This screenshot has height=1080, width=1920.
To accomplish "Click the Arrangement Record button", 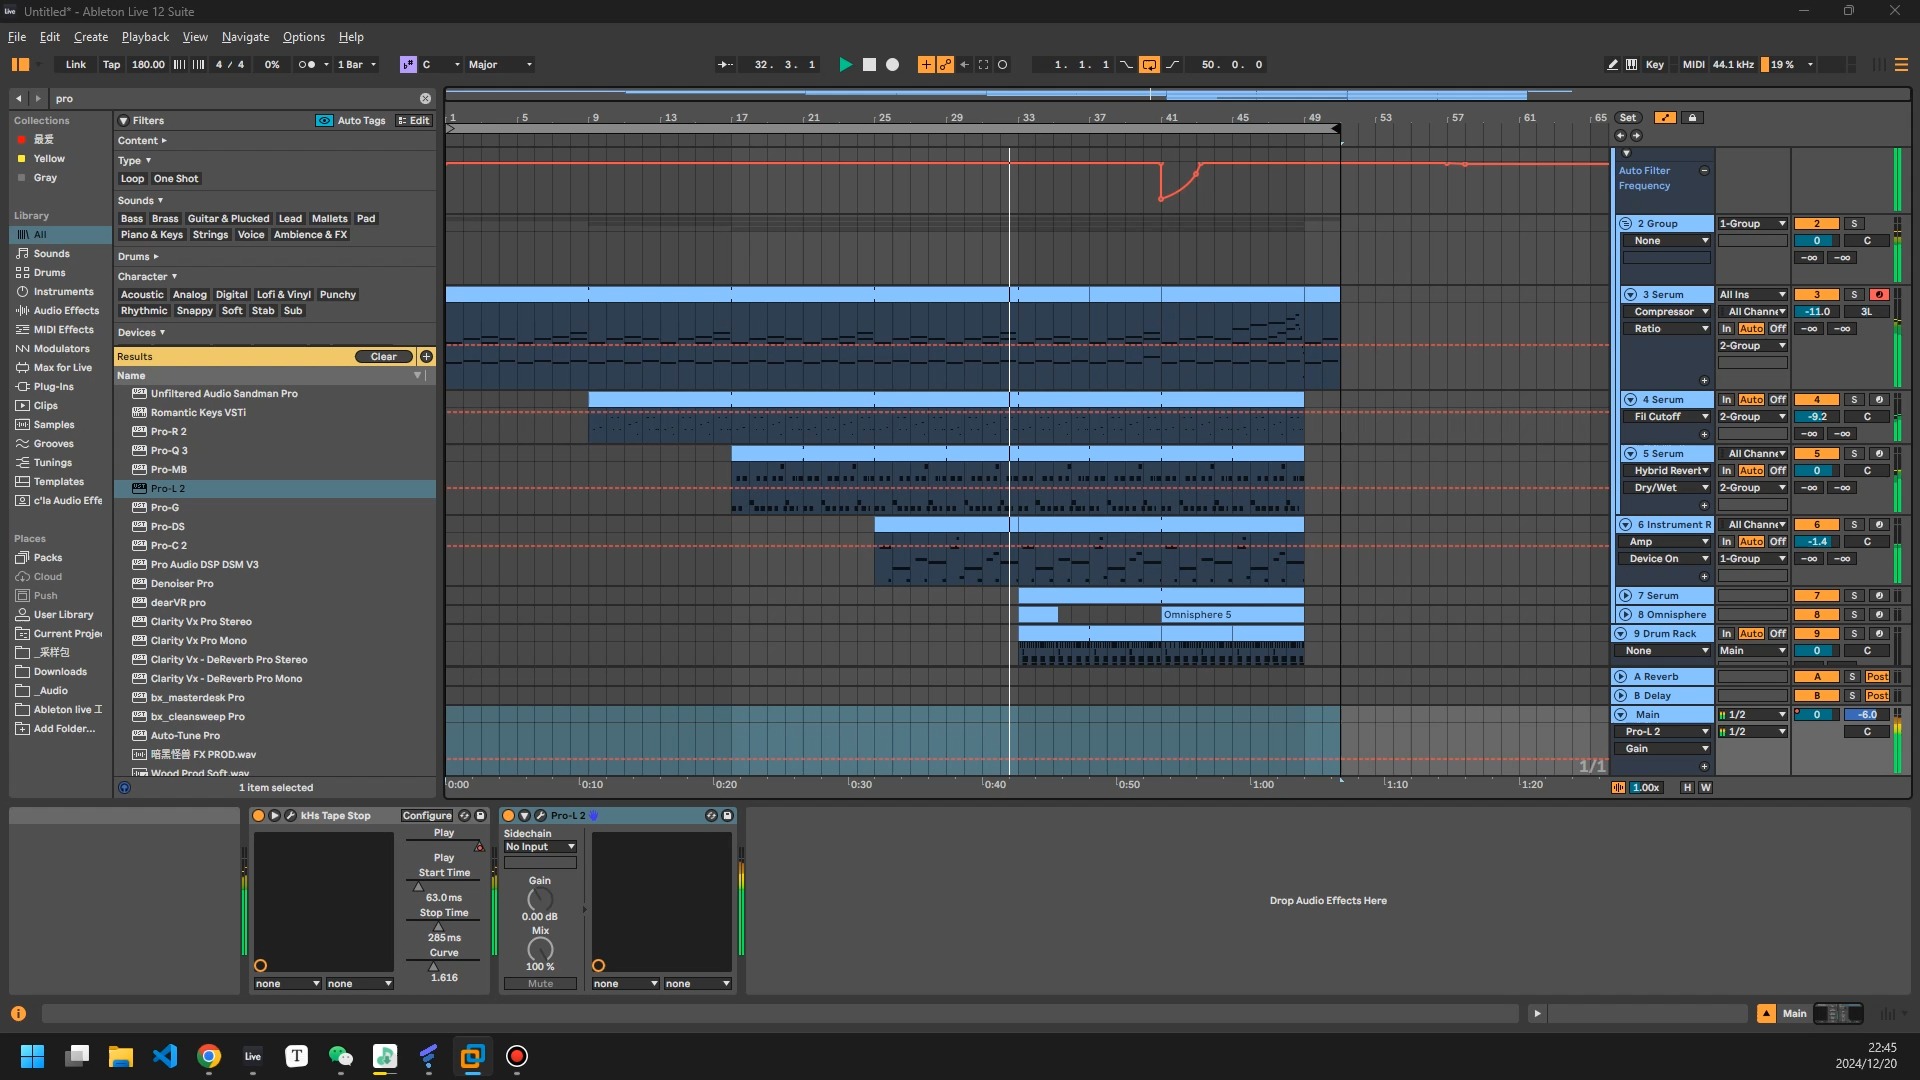I will coord(893,64).
